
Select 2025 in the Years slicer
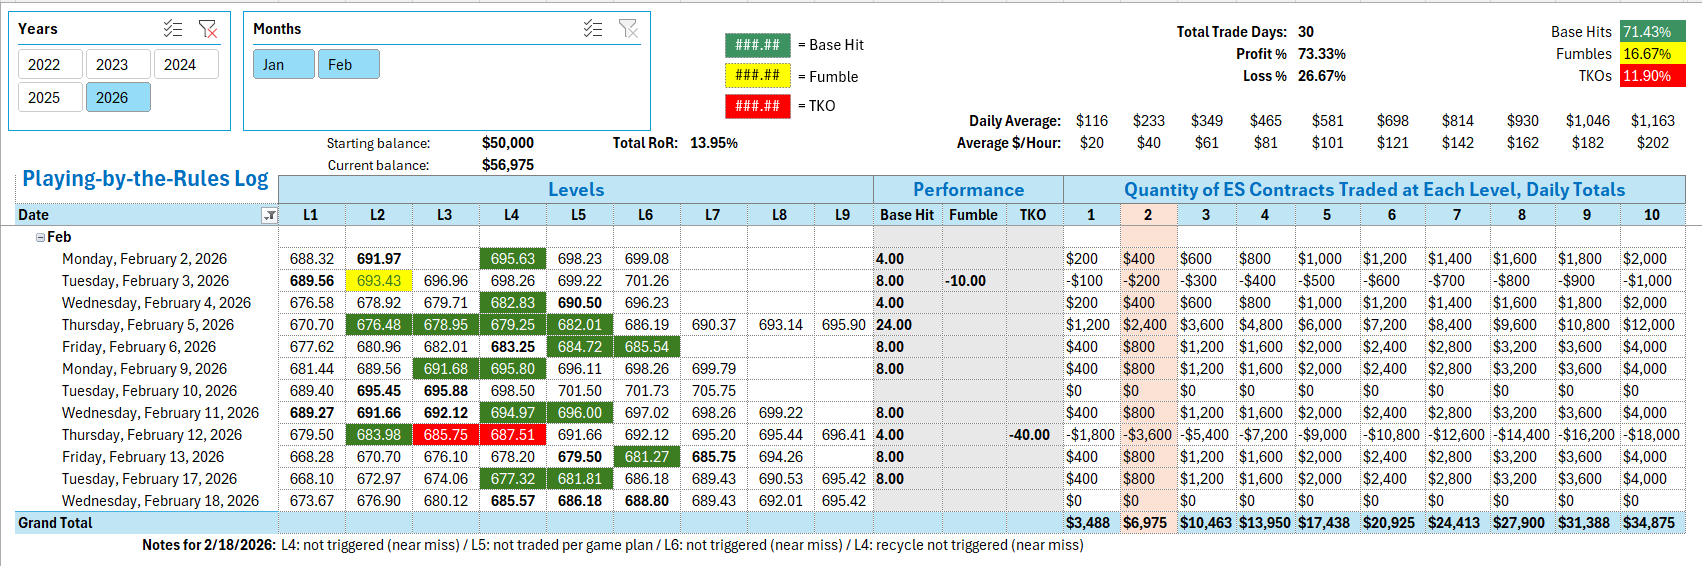pyautogui.click(x=44, y=98)
